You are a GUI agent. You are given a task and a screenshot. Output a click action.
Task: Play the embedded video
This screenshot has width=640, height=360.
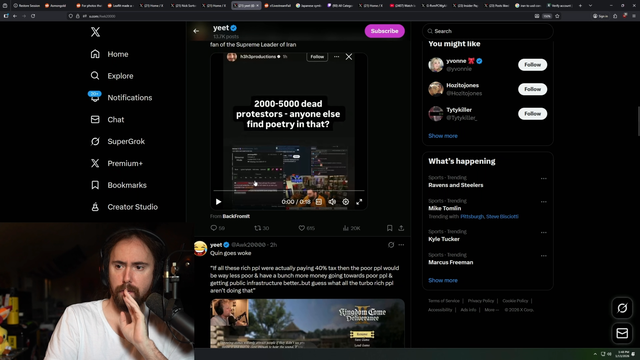tap(218, 202)
